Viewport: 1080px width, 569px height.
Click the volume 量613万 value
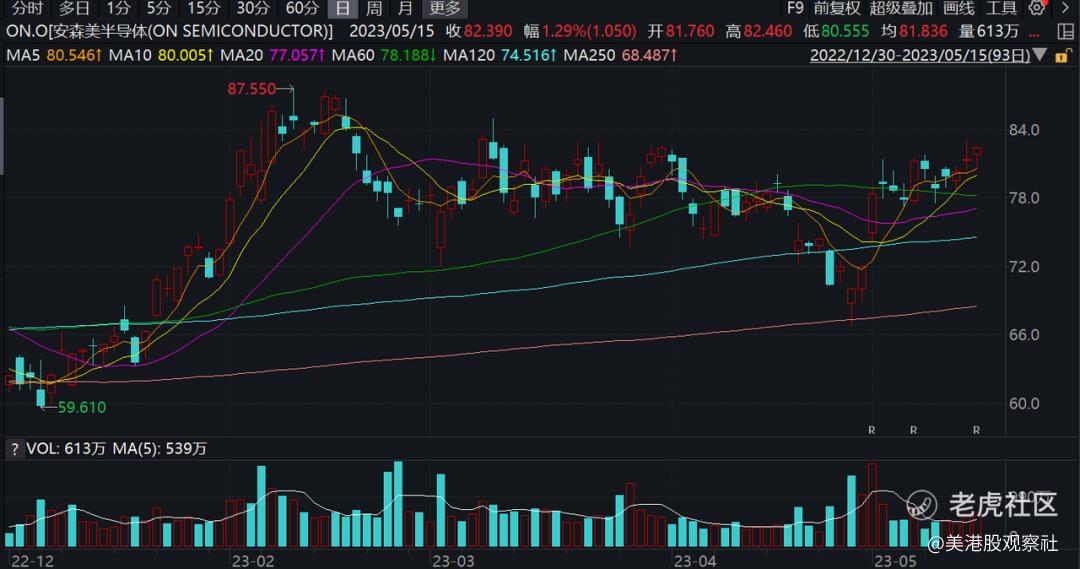[988, 31]
